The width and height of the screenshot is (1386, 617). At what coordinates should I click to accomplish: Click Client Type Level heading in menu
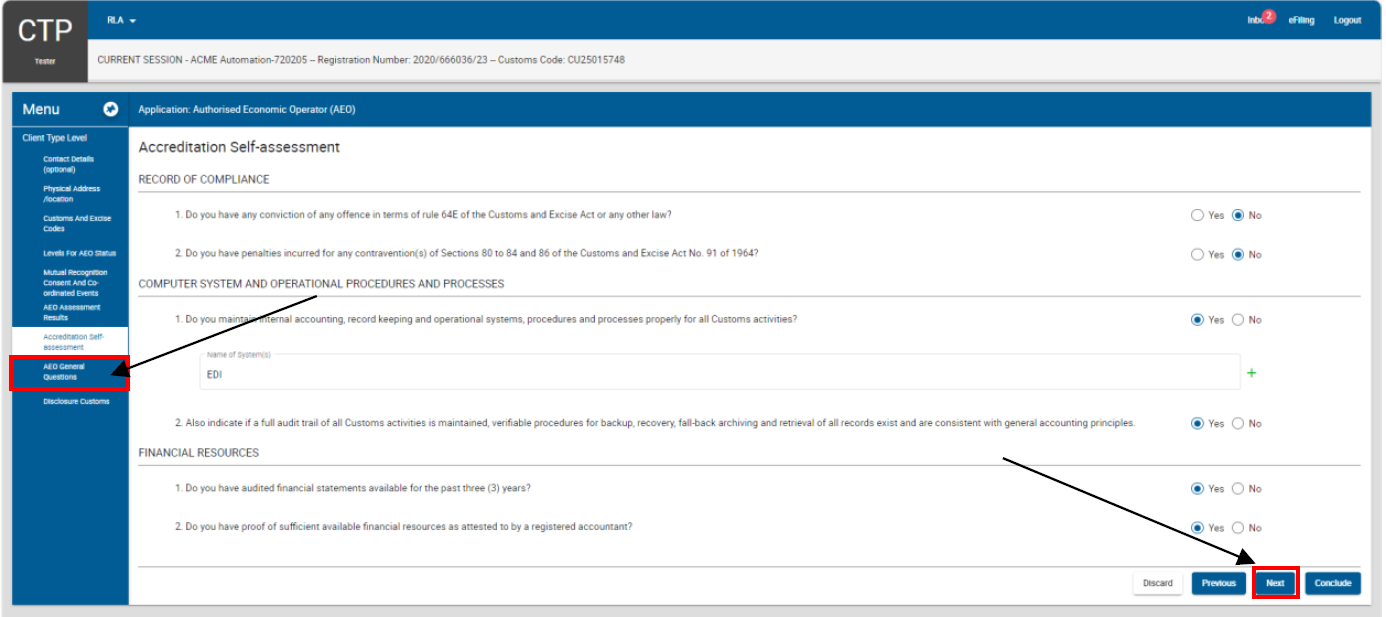(54, 138)
